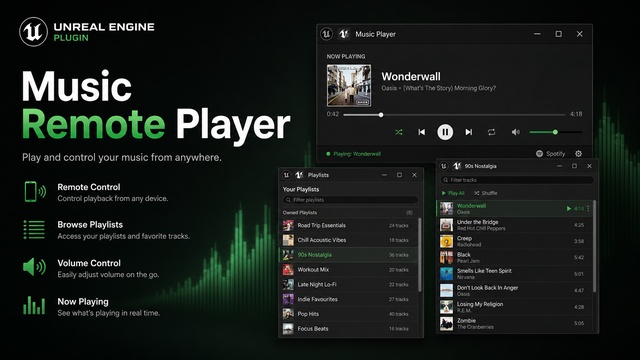Play Smells Like Teen Spirit
640x360 pixels.
point(514,274)
